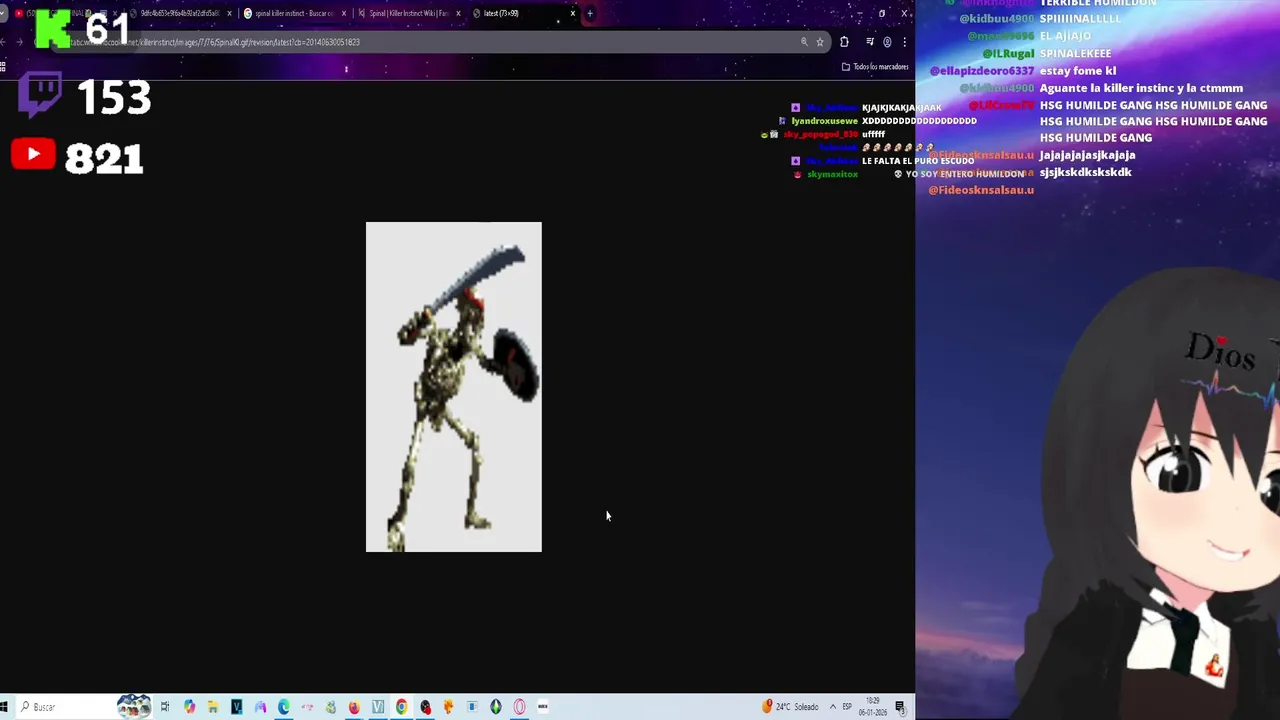Open the Chrome three-dot menu

[x=904, y=42]
